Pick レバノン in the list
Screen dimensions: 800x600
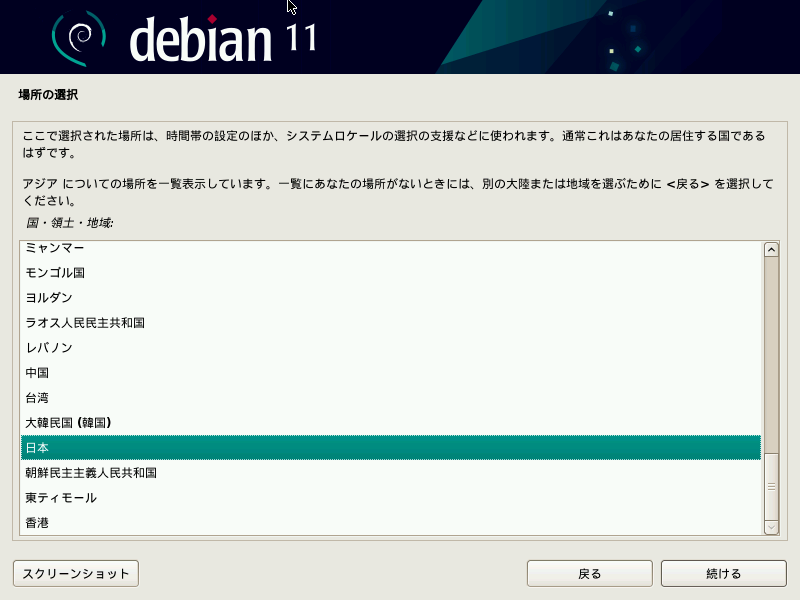click(x=391, y=347)
